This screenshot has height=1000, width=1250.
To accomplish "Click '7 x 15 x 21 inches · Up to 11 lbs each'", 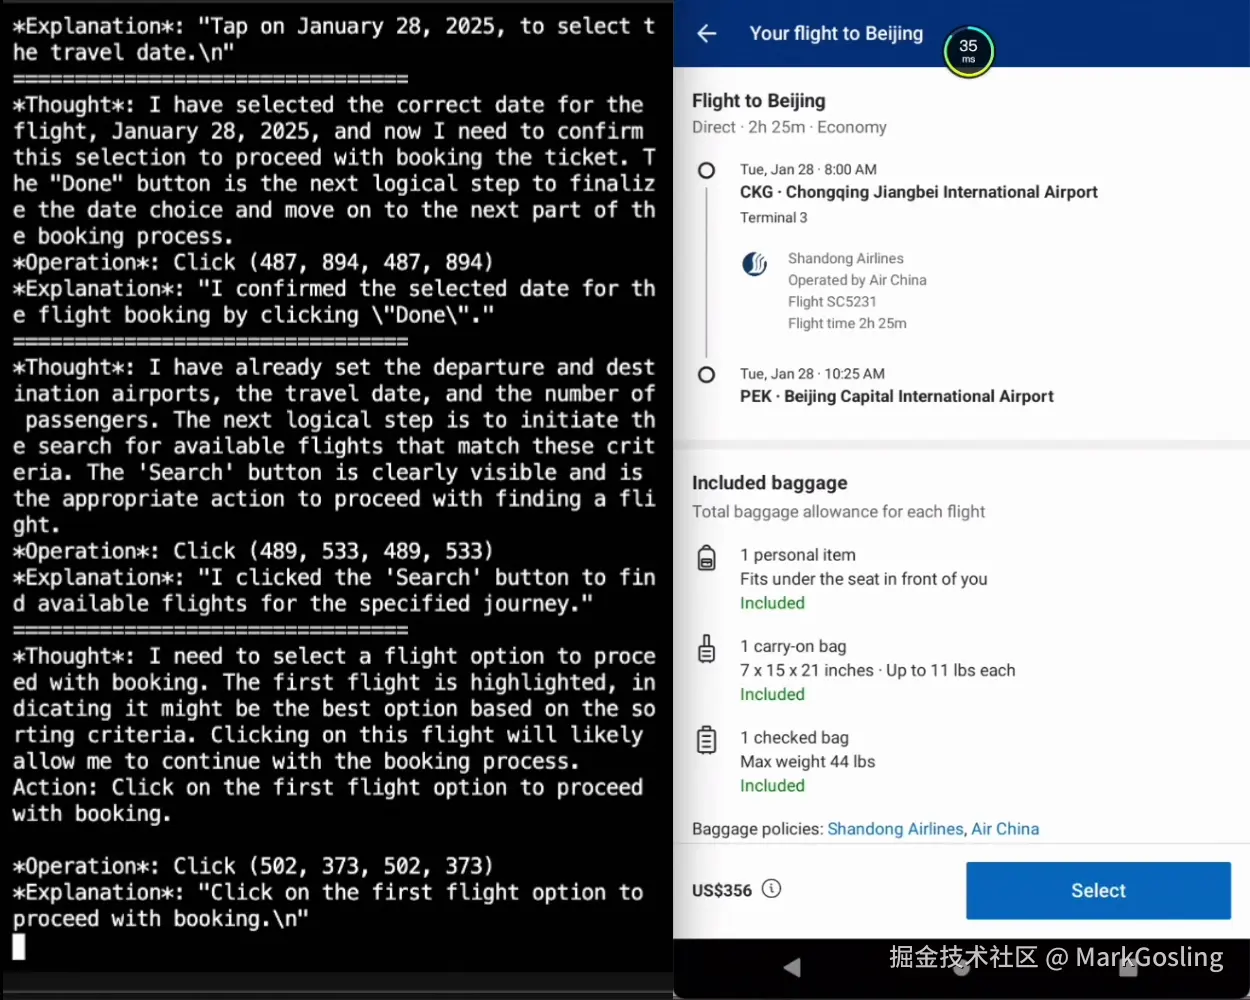I will pyautogui.click(x=877, y=671).
